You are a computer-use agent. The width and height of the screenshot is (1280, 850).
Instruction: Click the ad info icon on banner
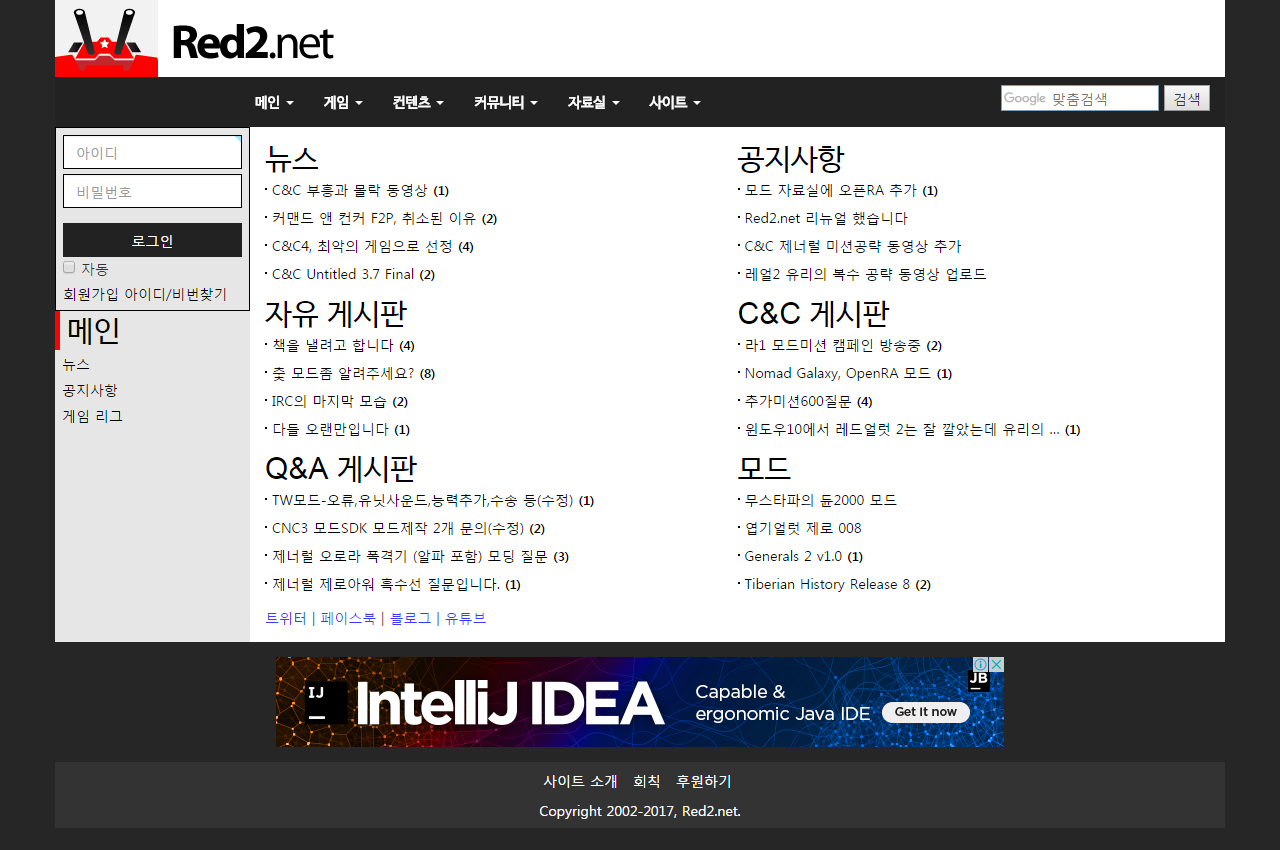click(x=982, y=664)
